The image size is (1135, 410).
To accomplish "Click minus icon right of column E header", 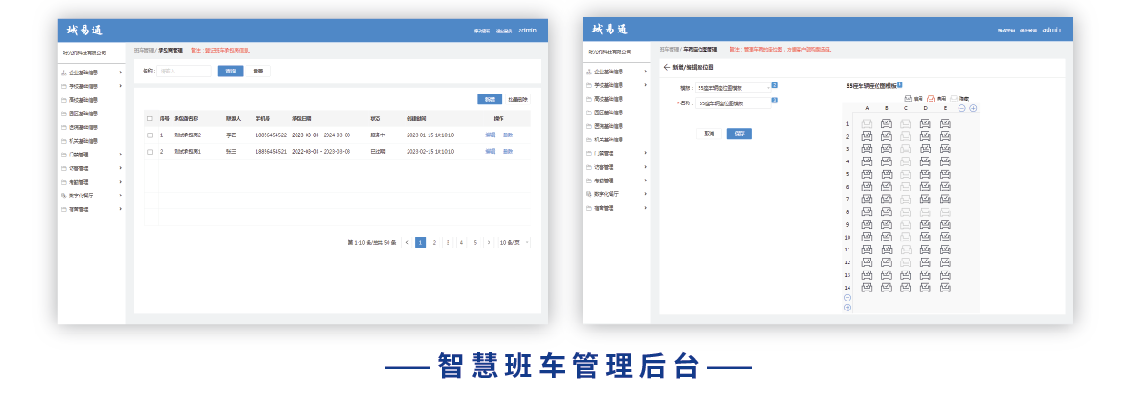I will click(962, 108).
